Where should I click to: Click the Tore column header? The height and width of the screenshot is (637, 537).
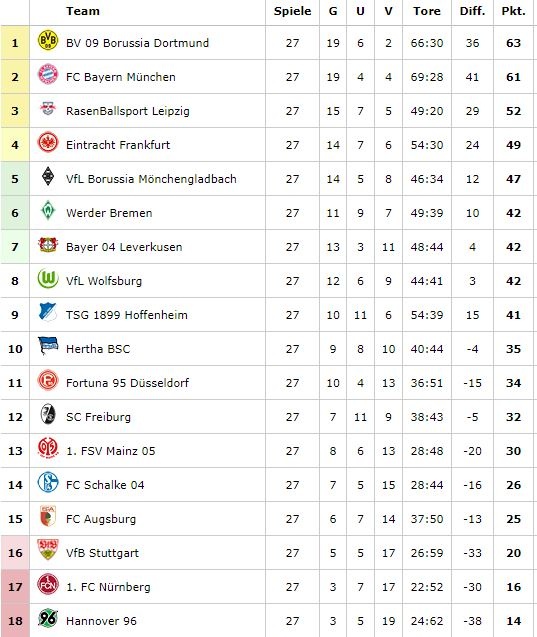(427, 11)
